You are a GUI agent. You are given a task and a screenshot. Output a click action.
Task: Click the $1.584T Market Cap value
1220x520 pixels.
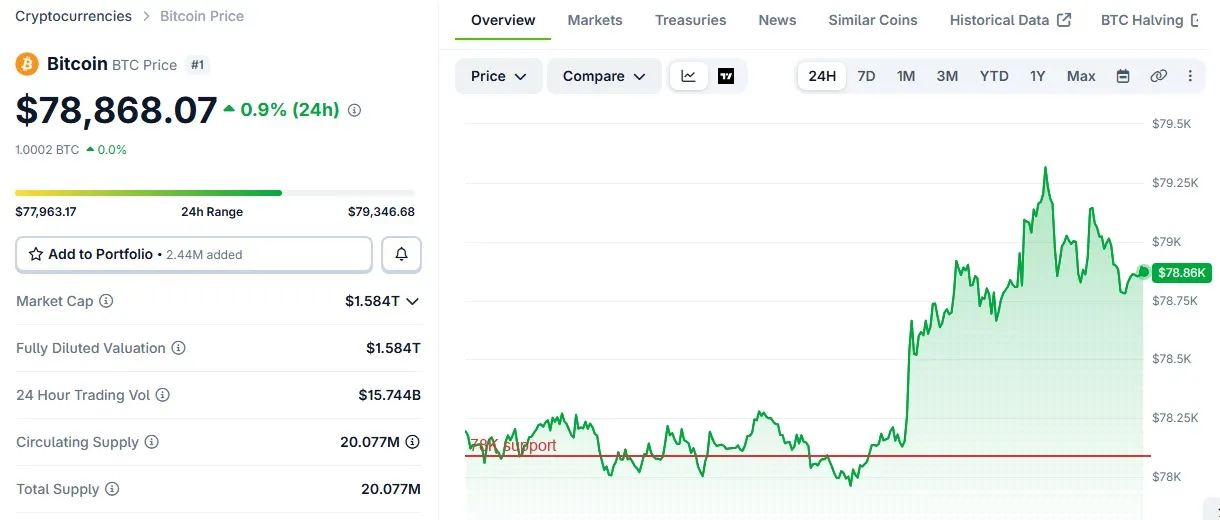(372, 301)
